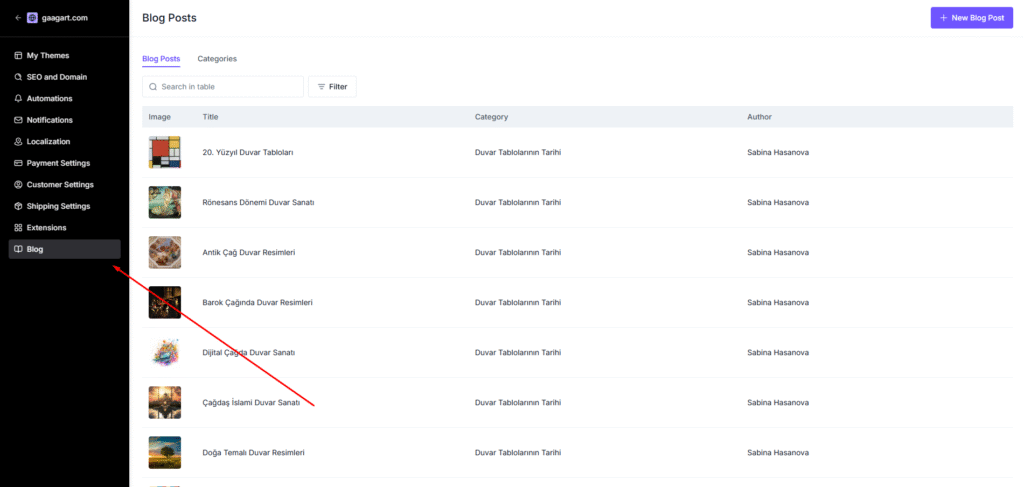Go to SEO and Domain settings

(x=56, y=77)
